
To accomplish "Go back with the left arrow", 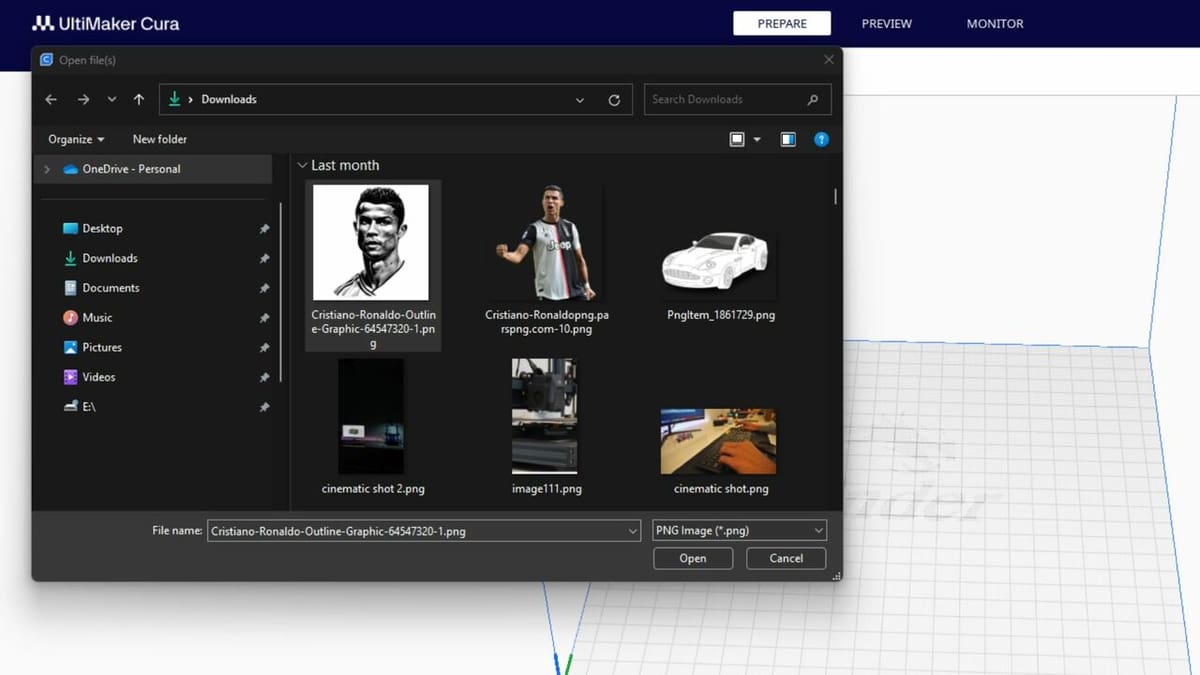I will (51, 99).
